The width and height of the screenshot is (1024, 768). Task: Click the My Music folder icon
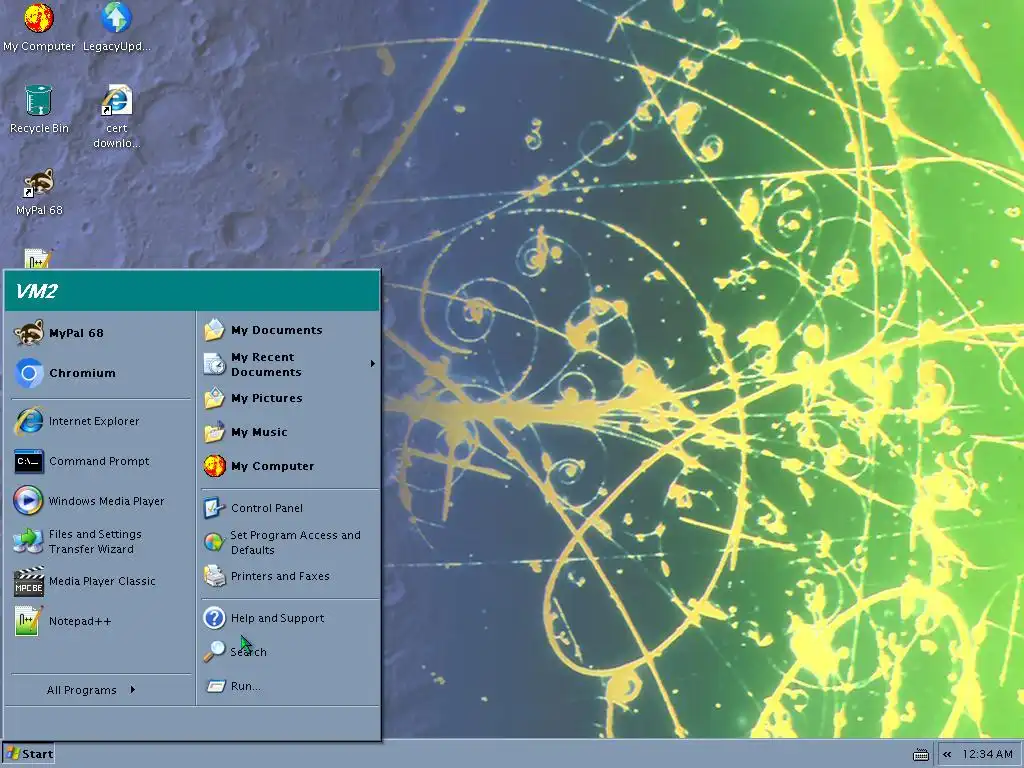click(x=214, y=432)
